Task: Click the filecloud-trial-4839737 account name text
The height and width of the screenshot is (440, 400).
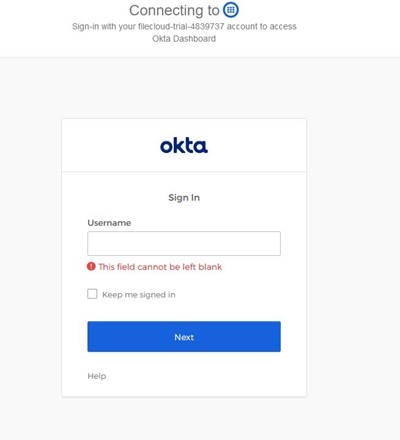Action: coord(181,26)
